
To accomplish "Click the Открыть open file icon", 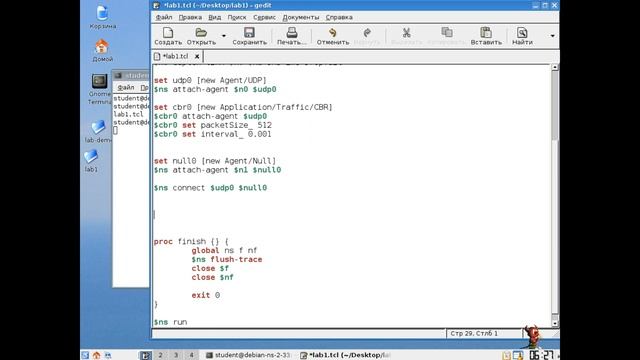I will point(201,33).
